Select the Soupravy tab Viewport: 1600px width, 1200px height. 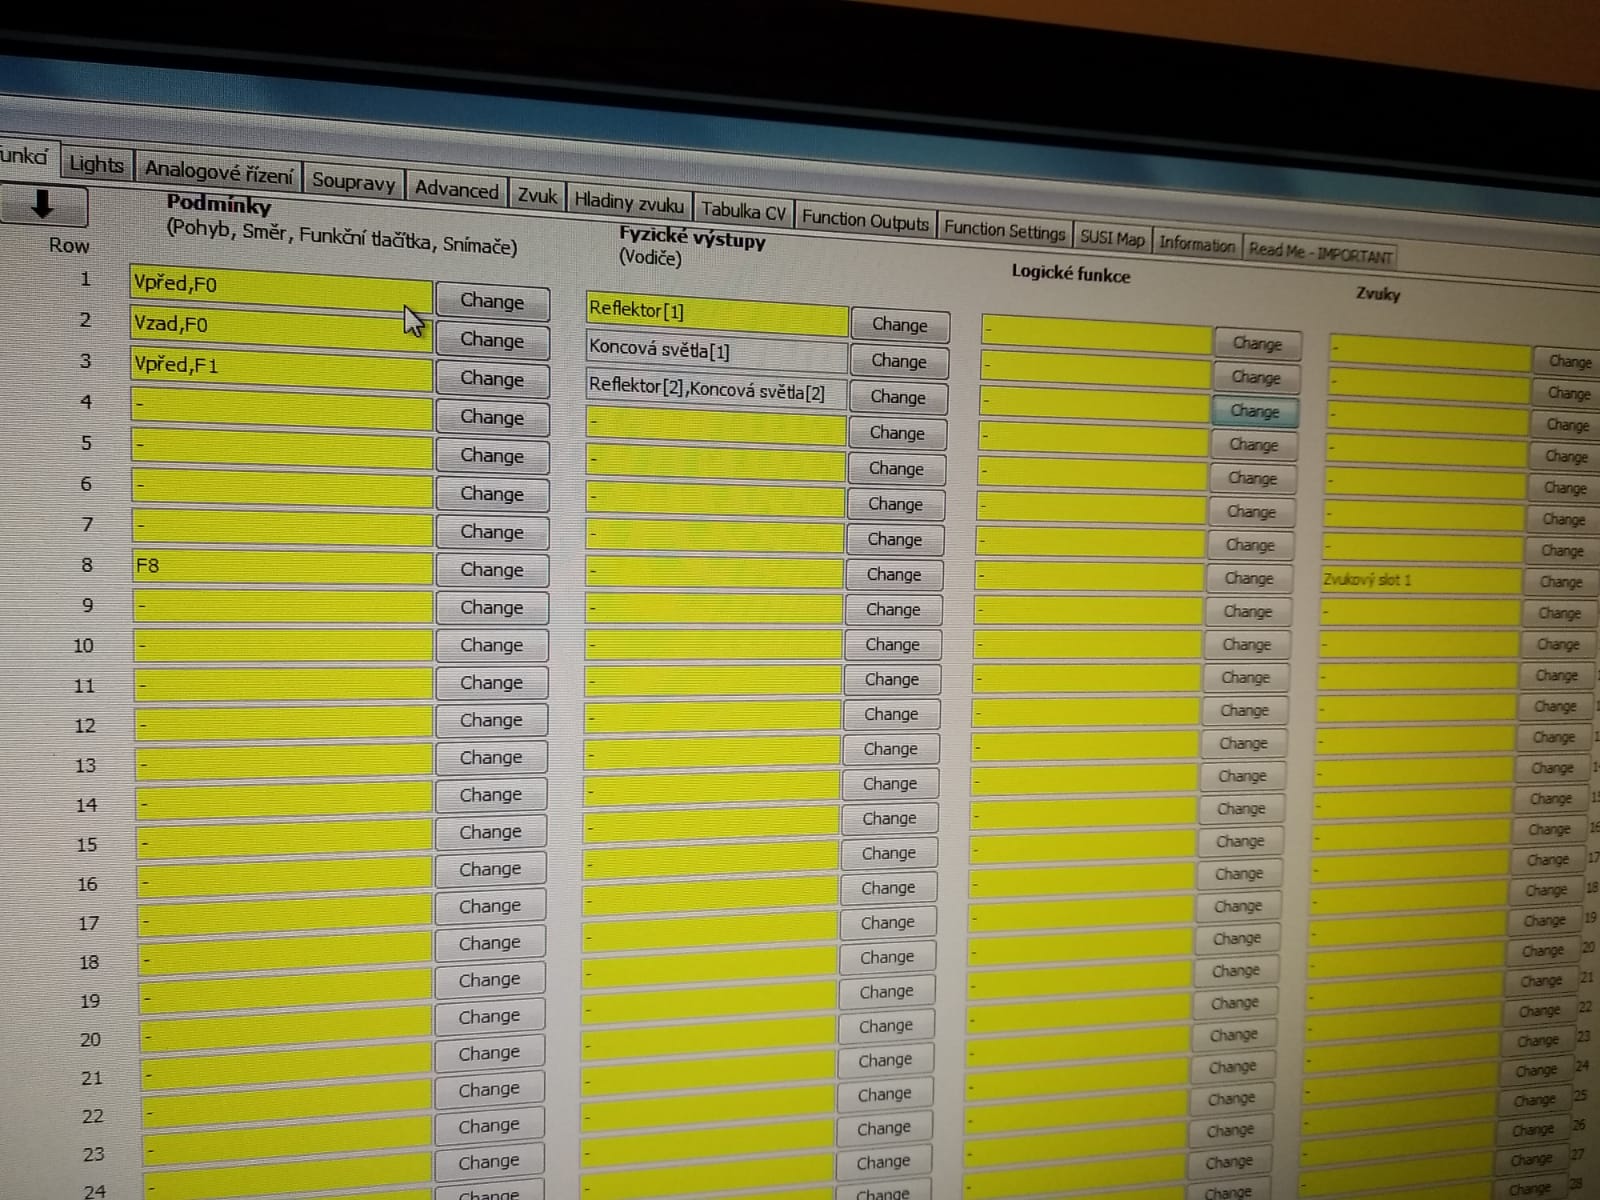click(x=353, y=182)
